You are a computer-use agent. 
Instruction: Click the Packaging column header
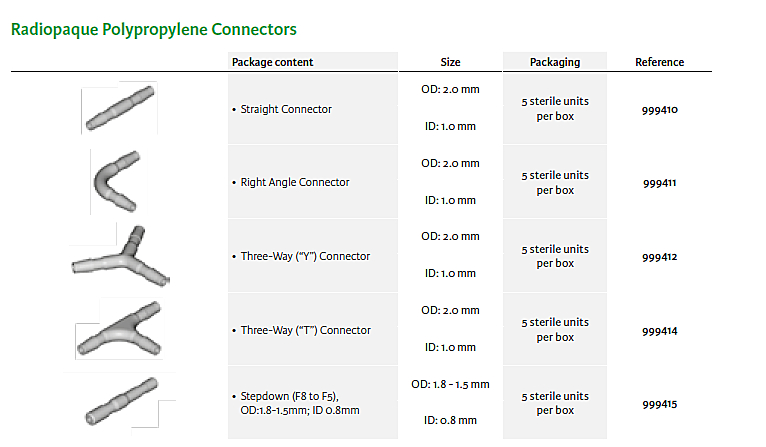tap(555, 62)
